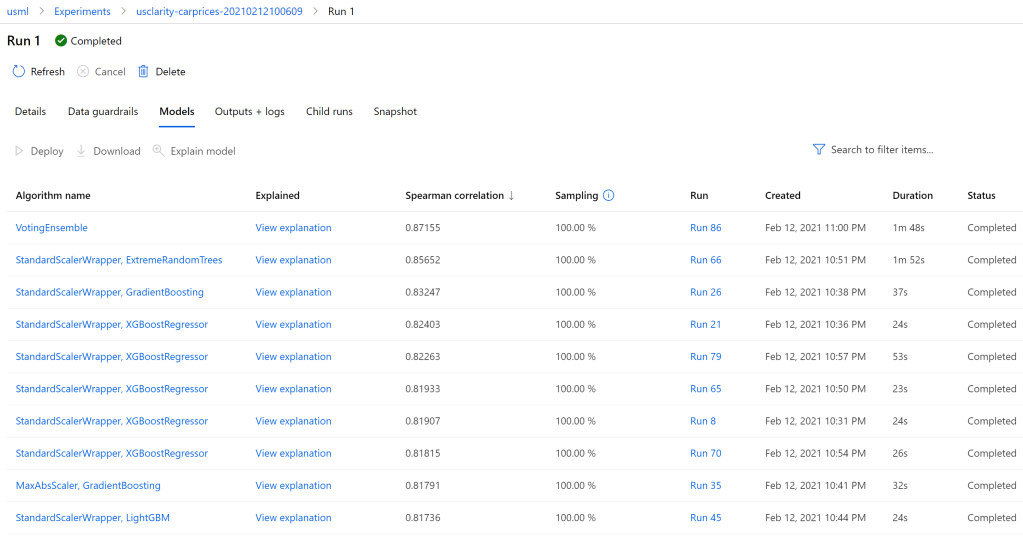Image resolution: width=1023 pixels, height=544 pixels.
Task: Select the Data guardrails tab
Action: coord(103,112)
